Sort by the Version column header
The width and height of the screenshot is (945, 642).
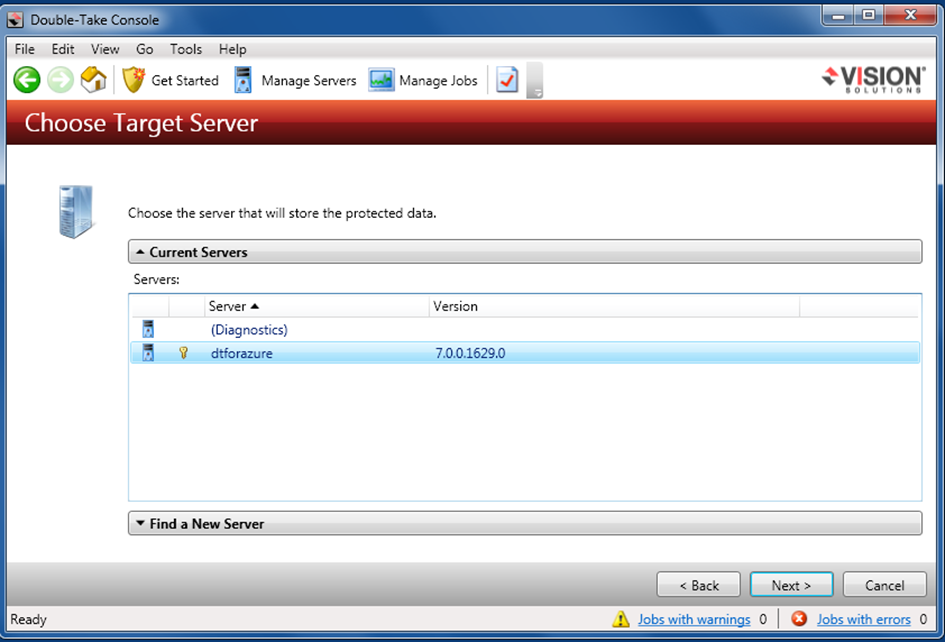(614, 306)
